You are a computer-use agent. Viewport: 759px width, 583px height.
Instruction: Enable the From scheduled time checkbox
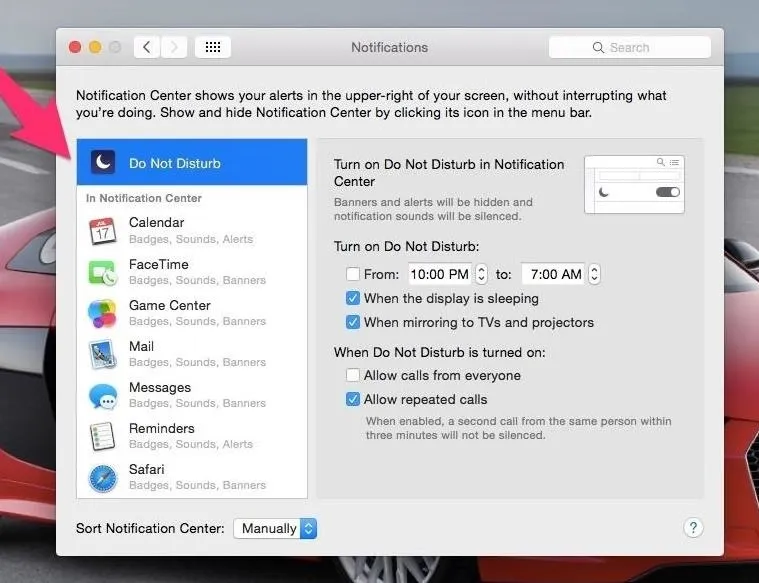click(x=353, y=274)
